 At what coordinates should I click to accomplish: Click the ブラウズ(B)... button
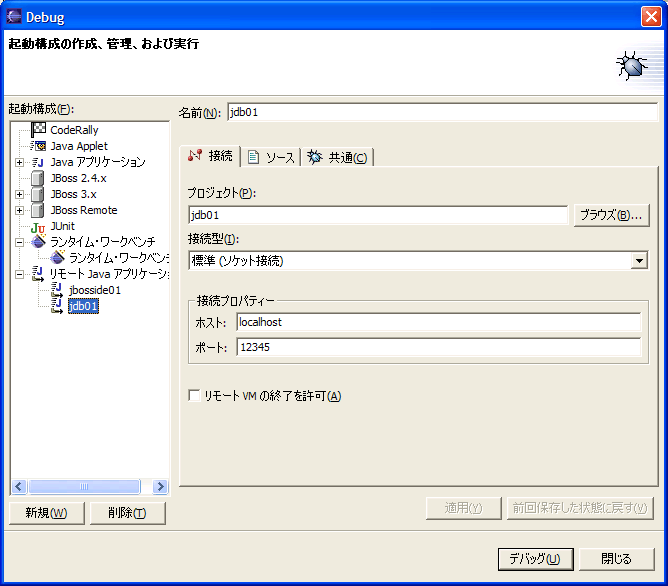coord(611,215)
